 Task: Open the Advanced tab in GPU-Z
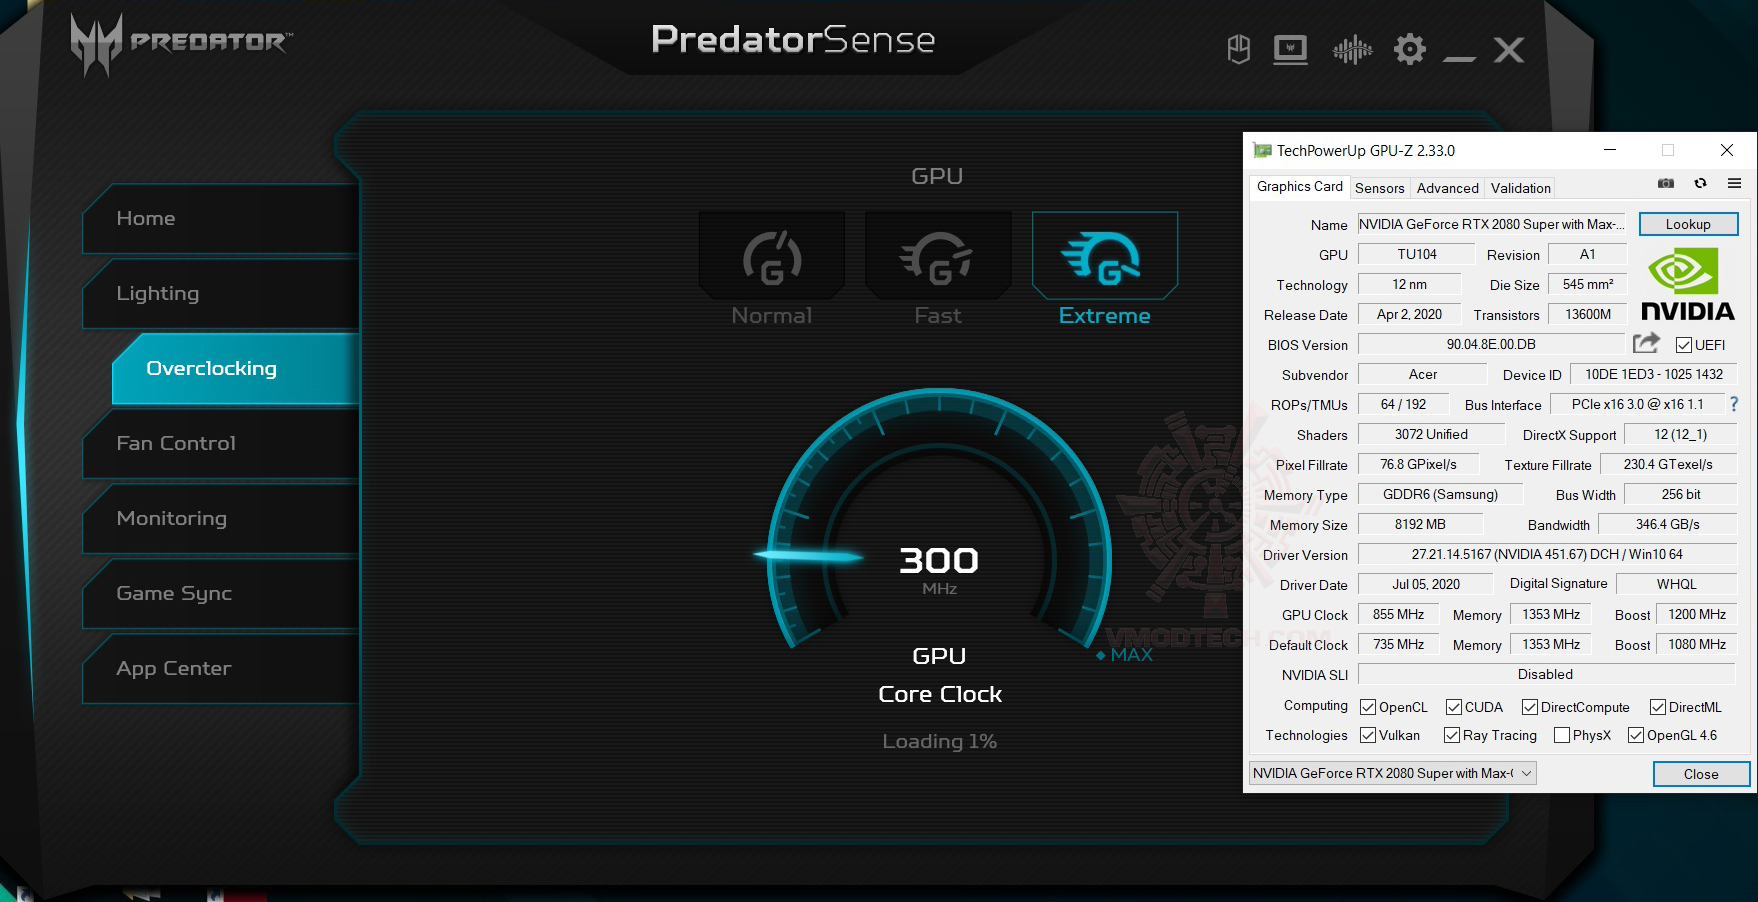1446,188
